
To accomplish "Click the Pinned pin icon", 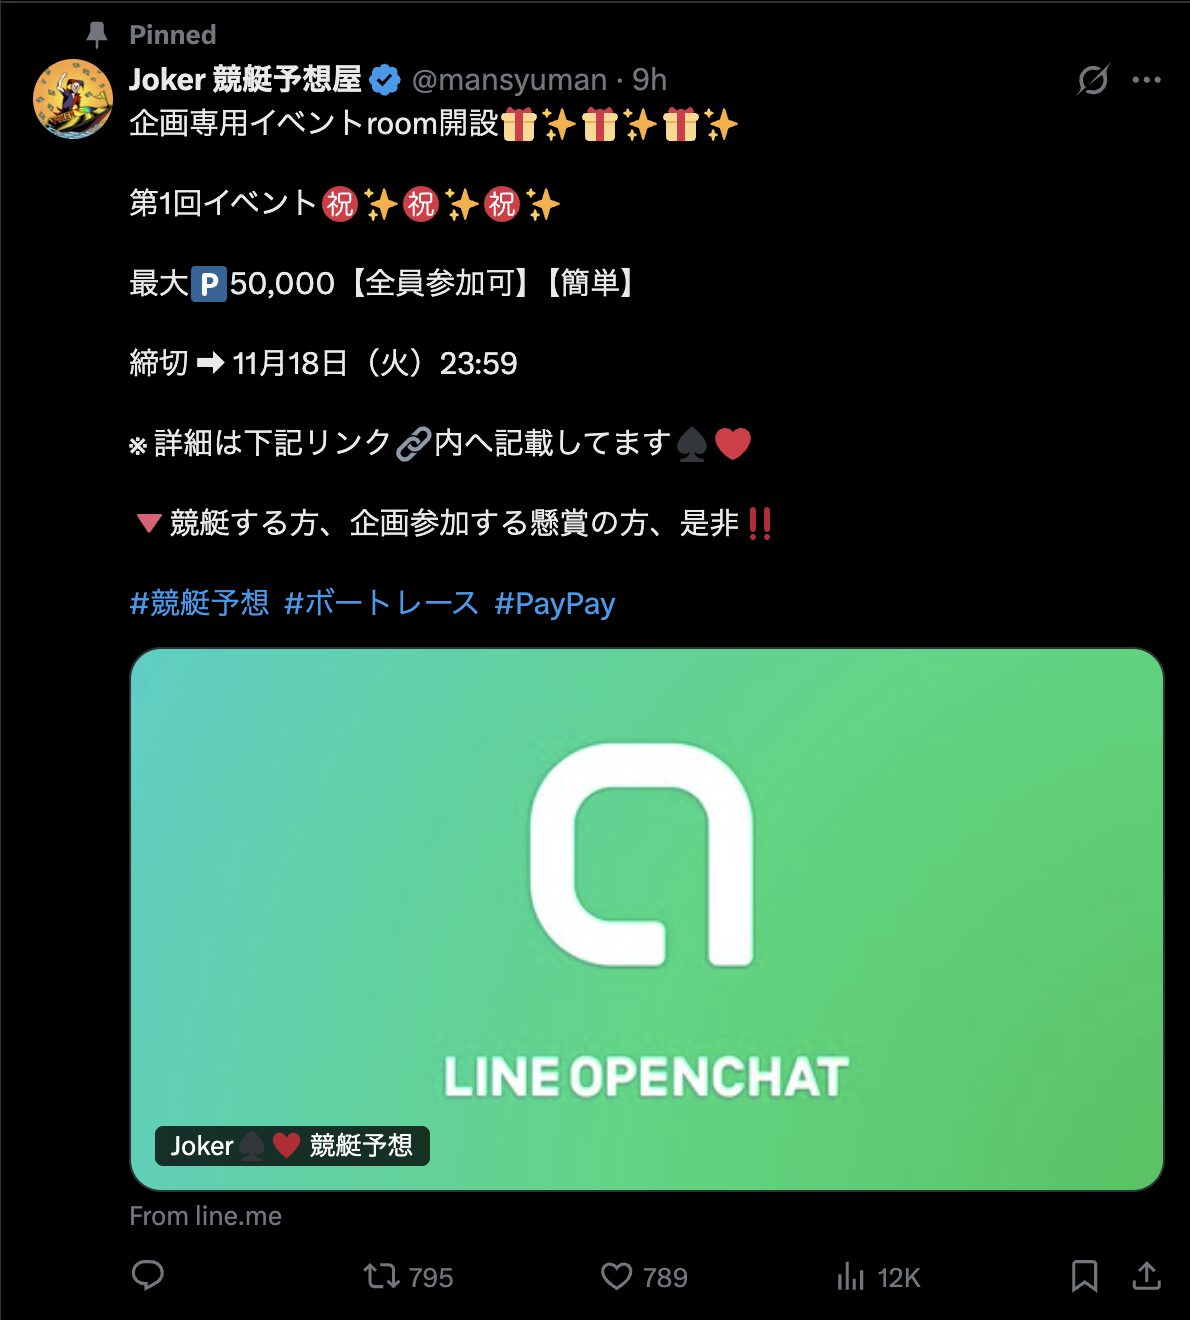I will 97,35.
